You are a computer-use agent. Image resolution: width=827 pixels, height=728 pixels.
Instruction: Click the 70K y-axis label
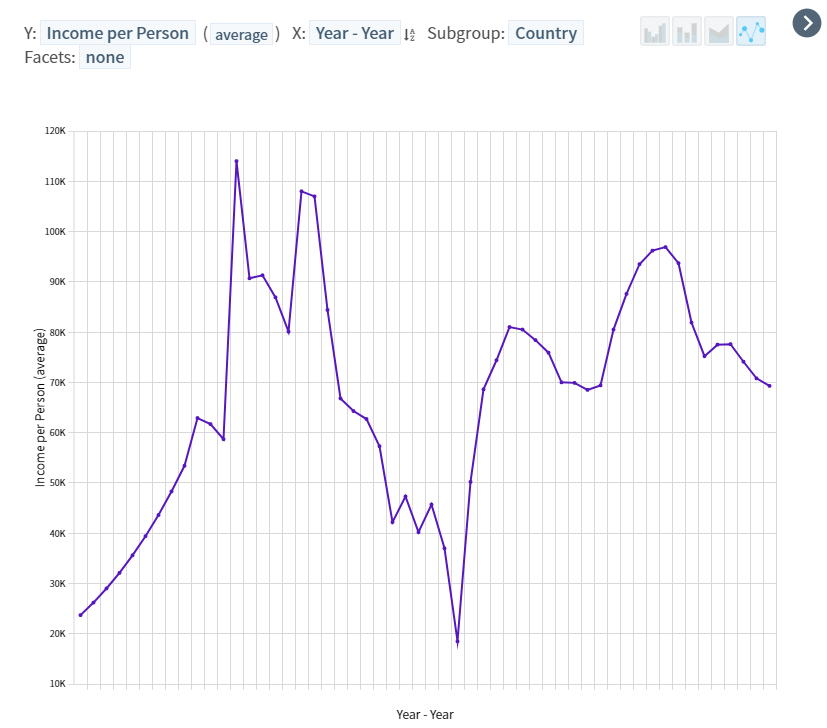click(x=57, y=382)
